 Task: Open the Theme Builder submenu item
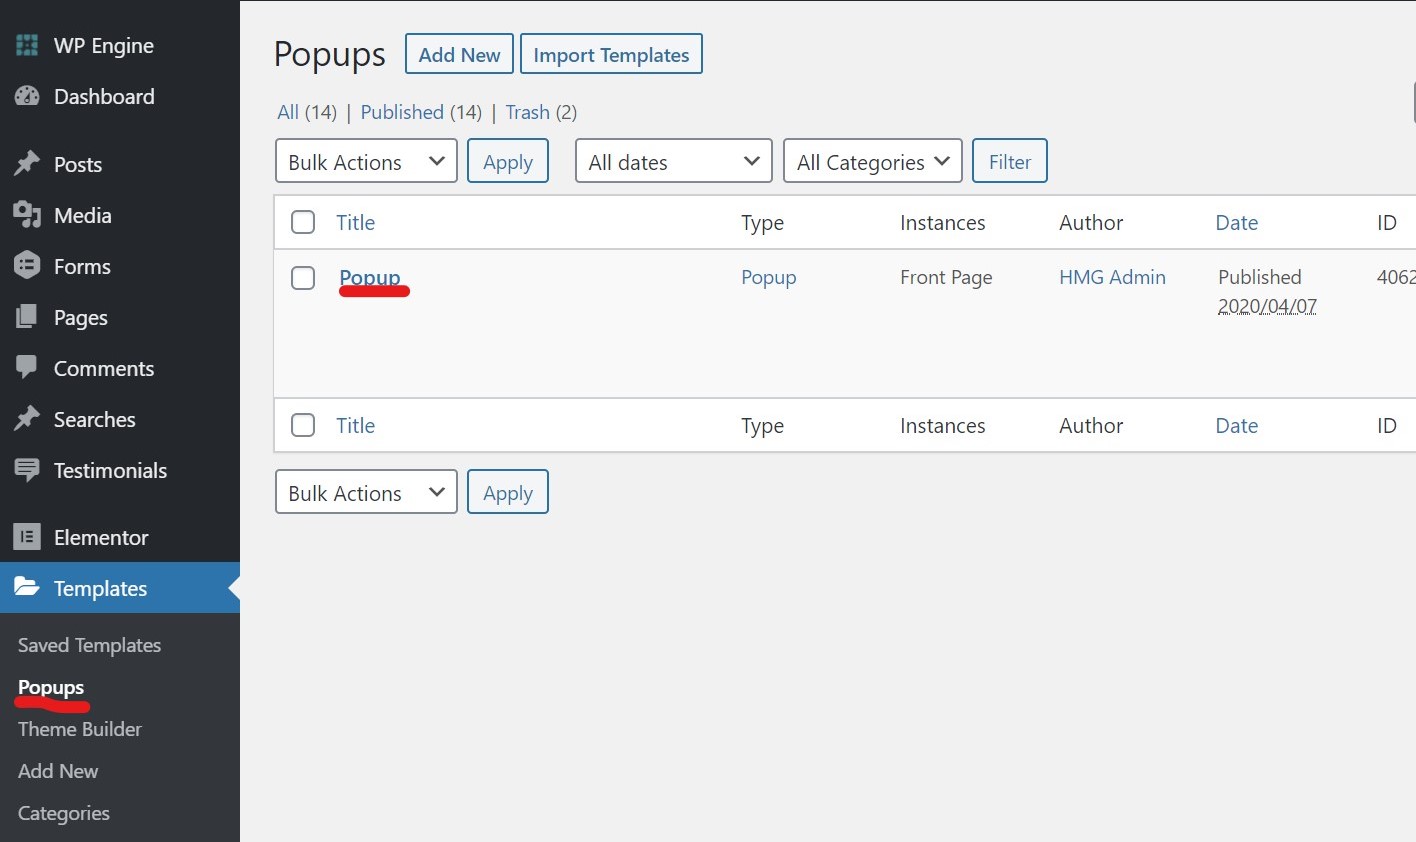coord(80,729)
